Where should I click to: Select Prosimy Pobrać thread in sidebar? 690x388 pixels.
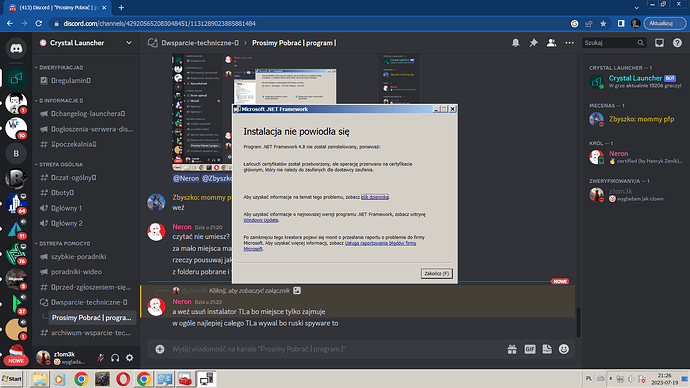[92, 318]
